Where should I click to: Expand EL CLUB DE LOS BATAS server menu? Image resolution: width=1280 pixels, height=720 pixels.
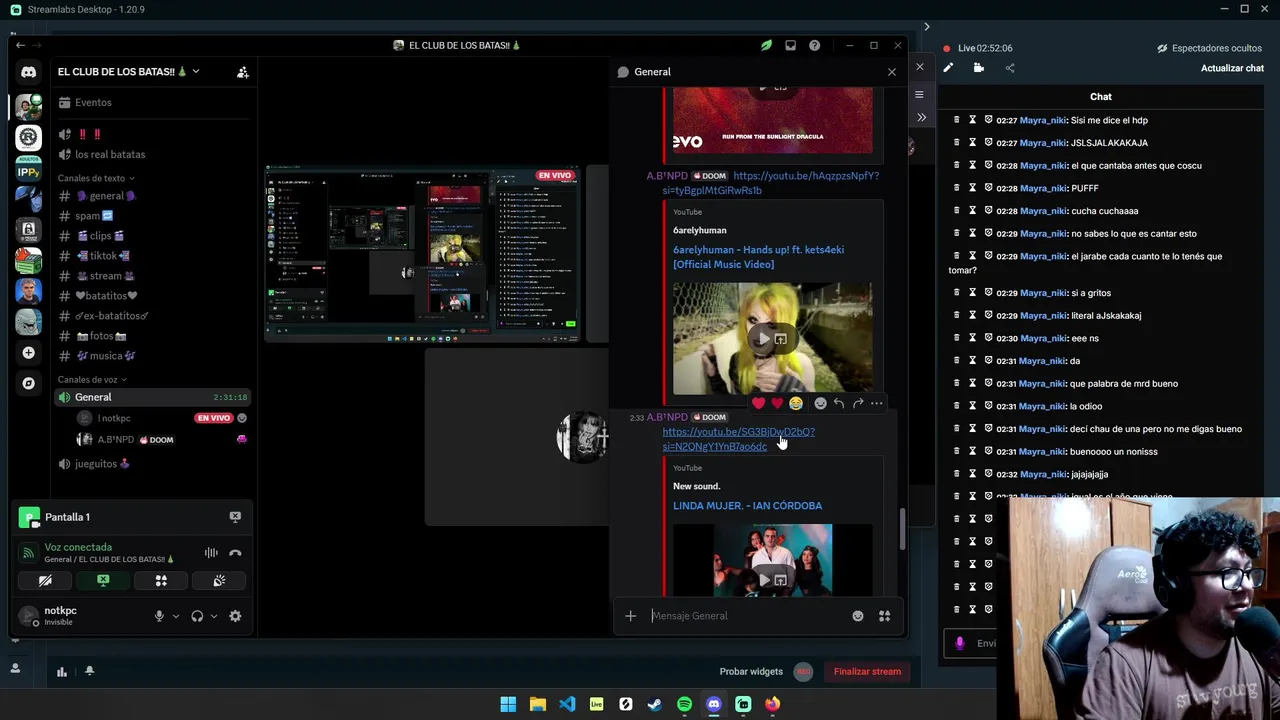[x=128, y=72]
